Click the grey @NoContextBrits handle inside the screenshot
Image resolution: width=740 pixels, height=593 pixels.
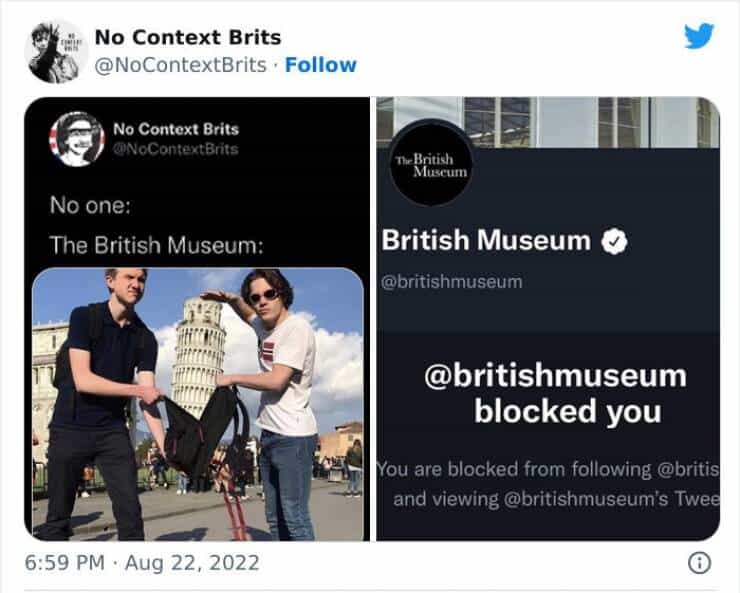(176, 149)
